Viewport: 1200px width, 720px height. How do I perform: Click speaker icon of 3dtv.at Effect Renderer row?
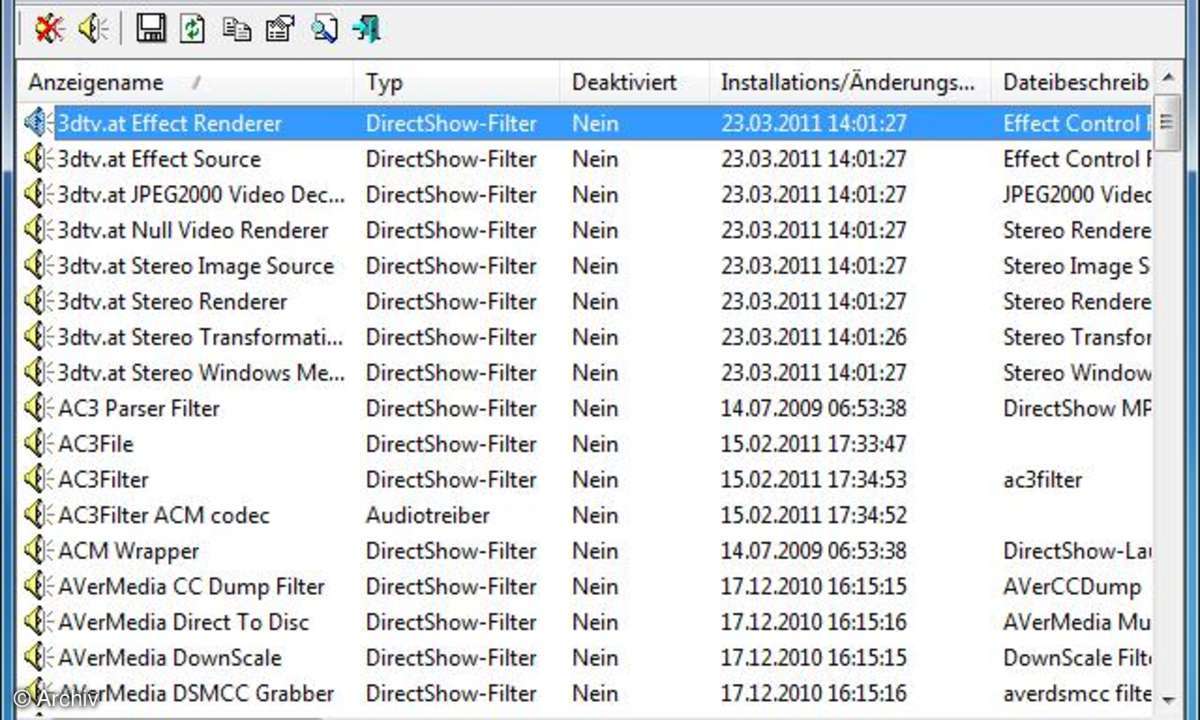(x=37, y=123)
